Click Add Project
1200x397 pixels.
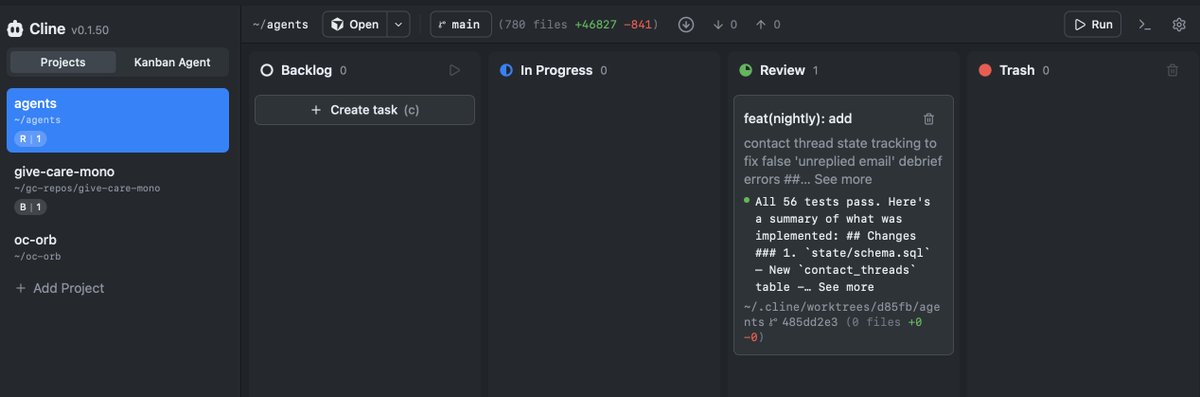(x=60, y=288)
